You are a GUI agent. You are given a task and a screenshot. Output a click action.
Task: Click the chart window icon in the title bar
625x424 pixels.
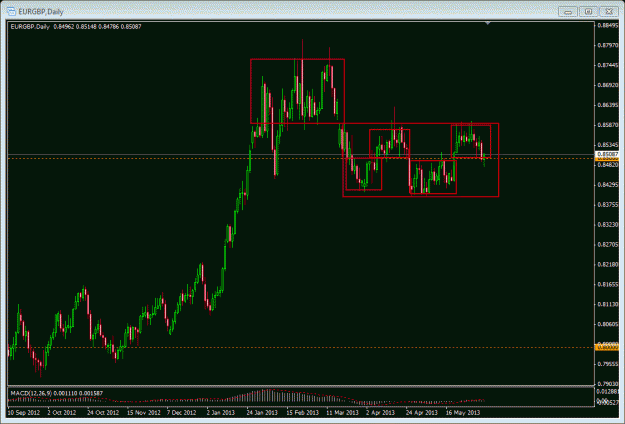click(11, 11)
